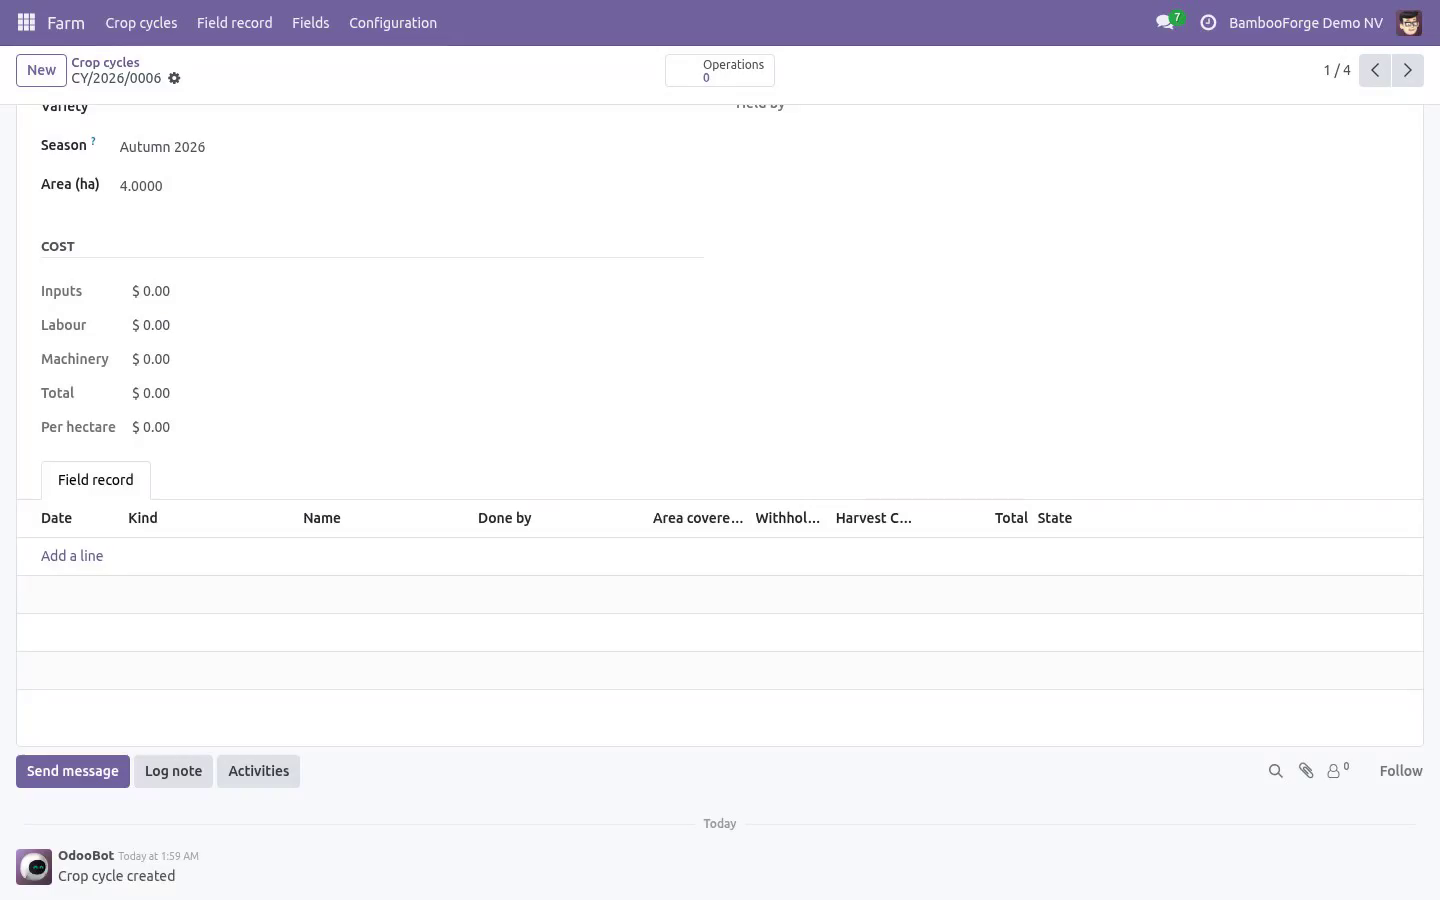Image resolution: width=1440 pixels, height=900 pixels.
Task: Click the Farm app title
Action: click(x=66, y=22)
